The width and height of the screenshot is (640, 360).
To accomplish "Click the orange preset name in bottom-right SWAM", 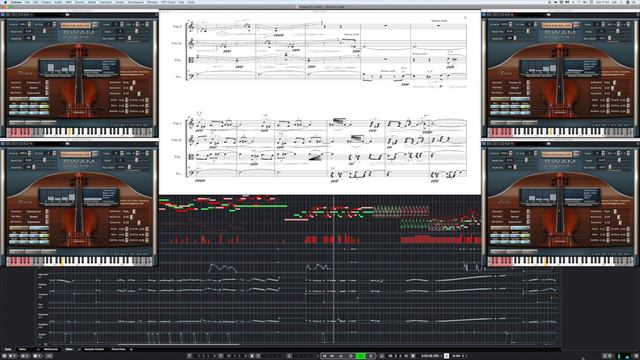I will (557, 154).
